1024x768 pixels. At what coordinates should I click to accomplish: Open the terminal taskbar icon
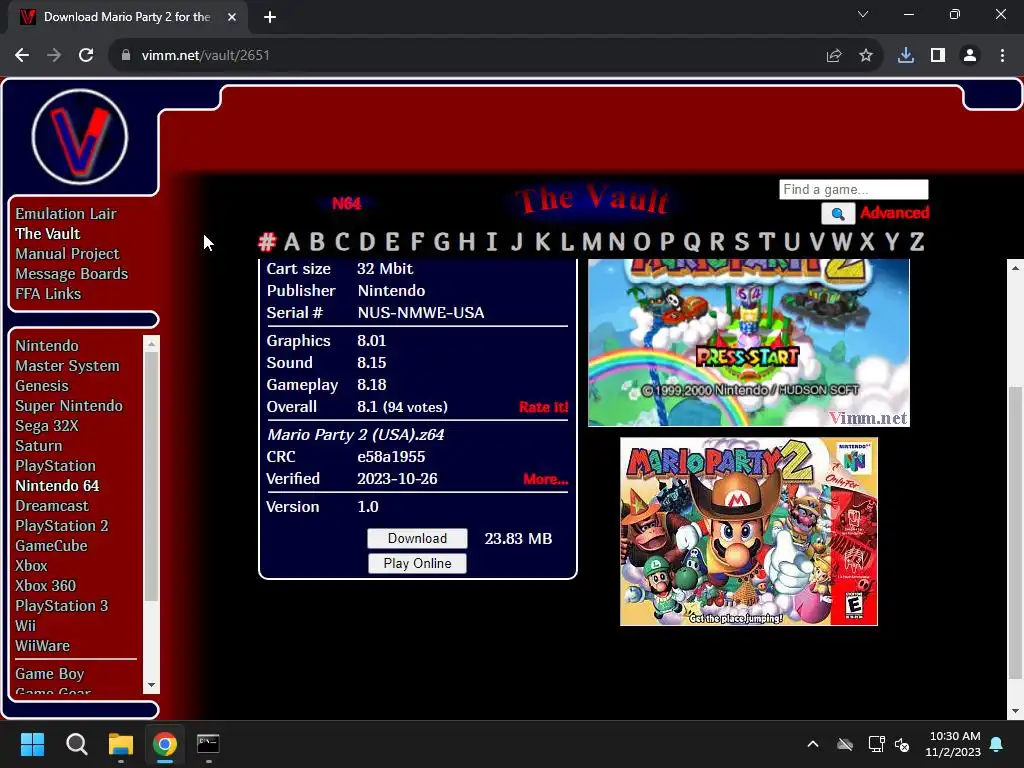208,744
